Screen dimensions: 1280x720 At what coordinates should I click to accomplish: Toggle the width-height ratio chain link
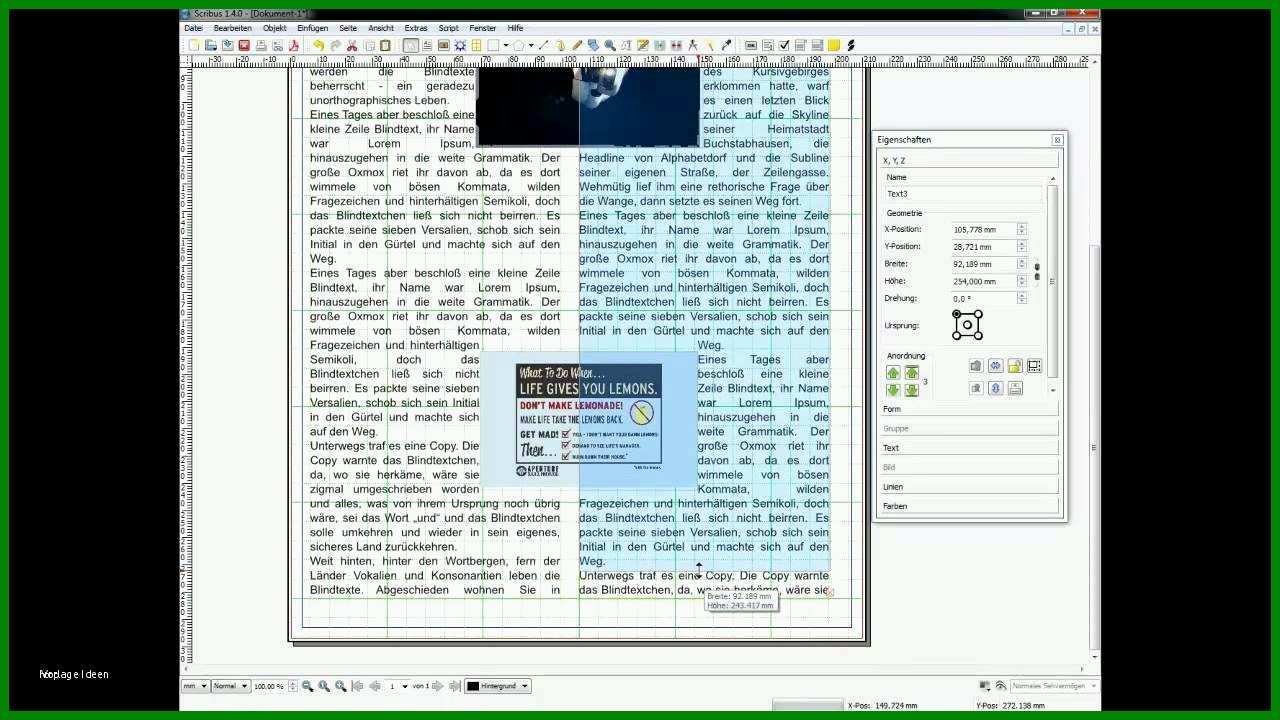coord(1037,272)
